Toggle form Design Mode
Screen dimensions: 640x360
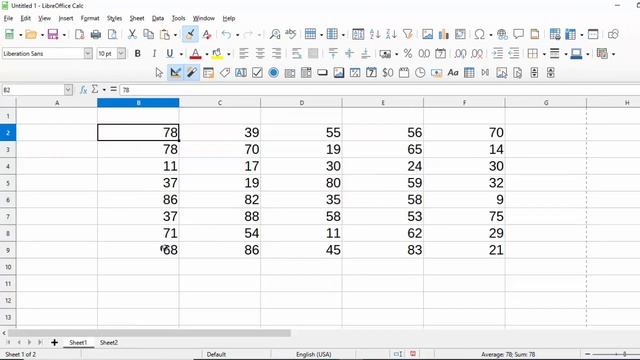tap(176, 73)
